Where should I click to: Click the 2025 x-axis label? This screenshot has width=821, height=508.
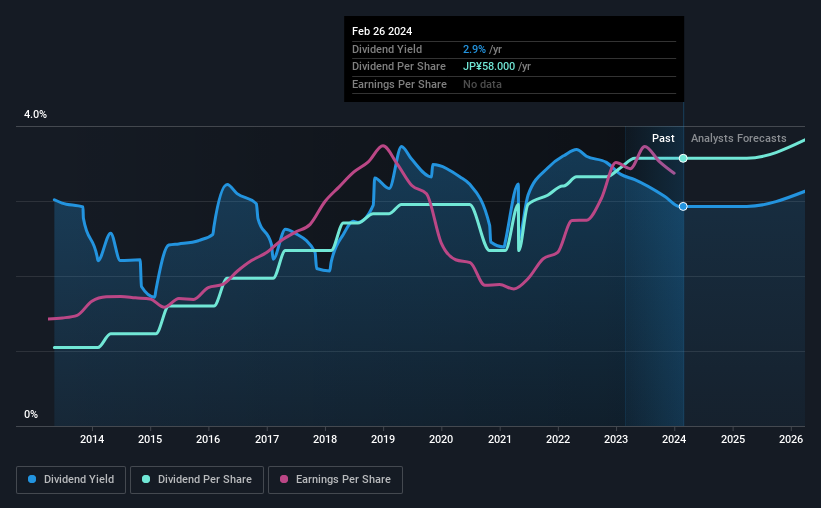click(733, 439)
